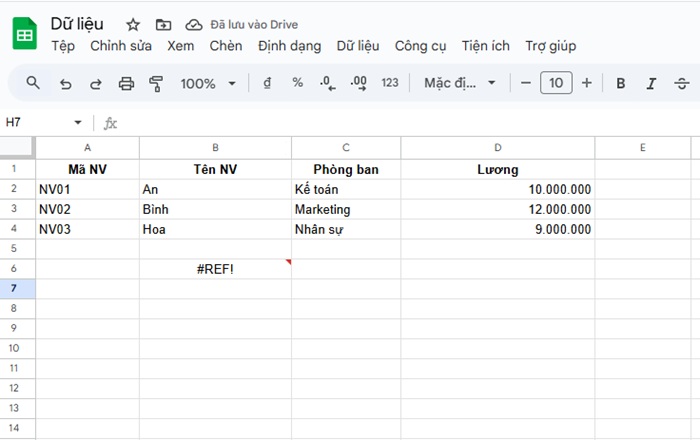Print the spreadsheet
Screen dimensions: 700x440
coord(126,83)
